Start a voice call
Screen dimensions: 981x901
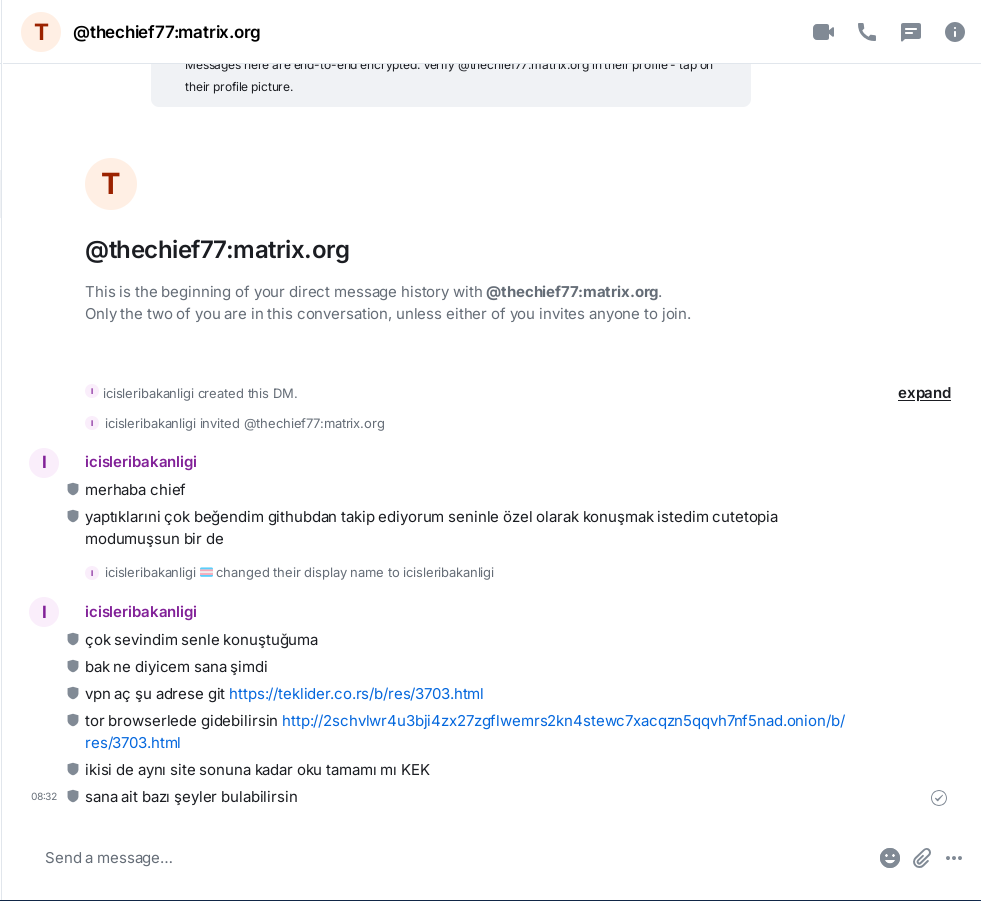tap(867, 32)
